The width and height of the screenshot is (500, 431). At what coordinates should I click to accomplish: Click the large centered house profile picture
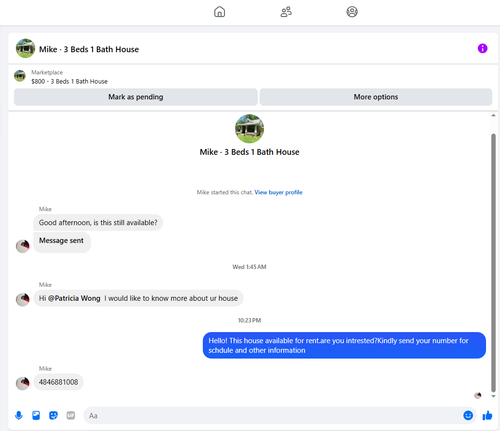249,129
